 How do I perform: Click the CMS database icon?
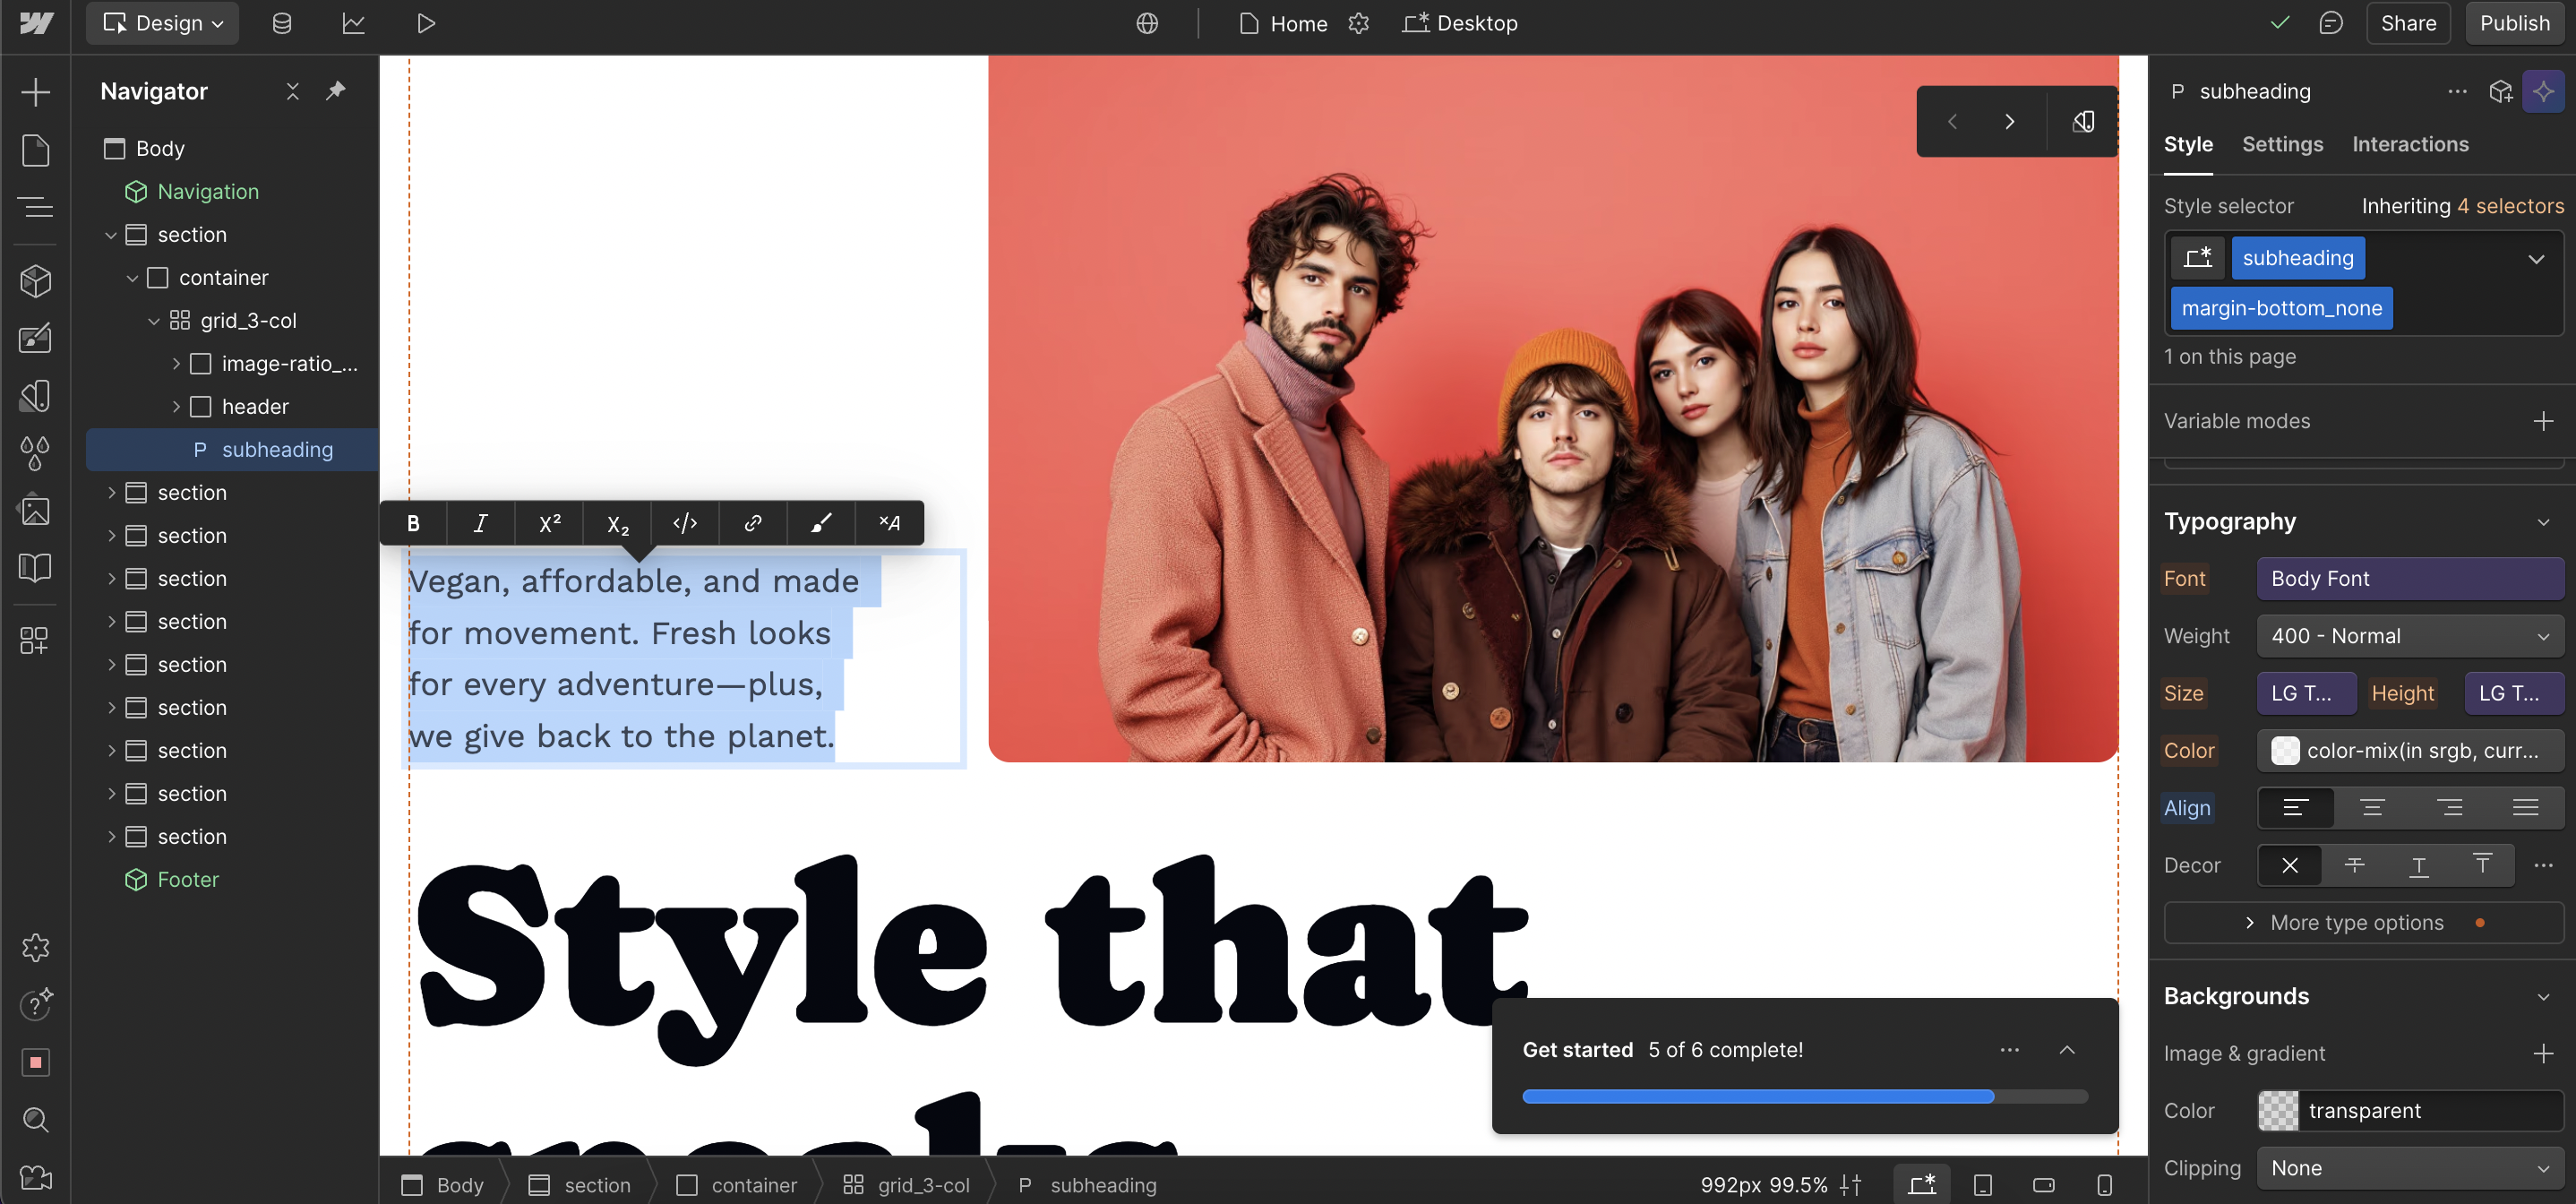tap(282, 23)
